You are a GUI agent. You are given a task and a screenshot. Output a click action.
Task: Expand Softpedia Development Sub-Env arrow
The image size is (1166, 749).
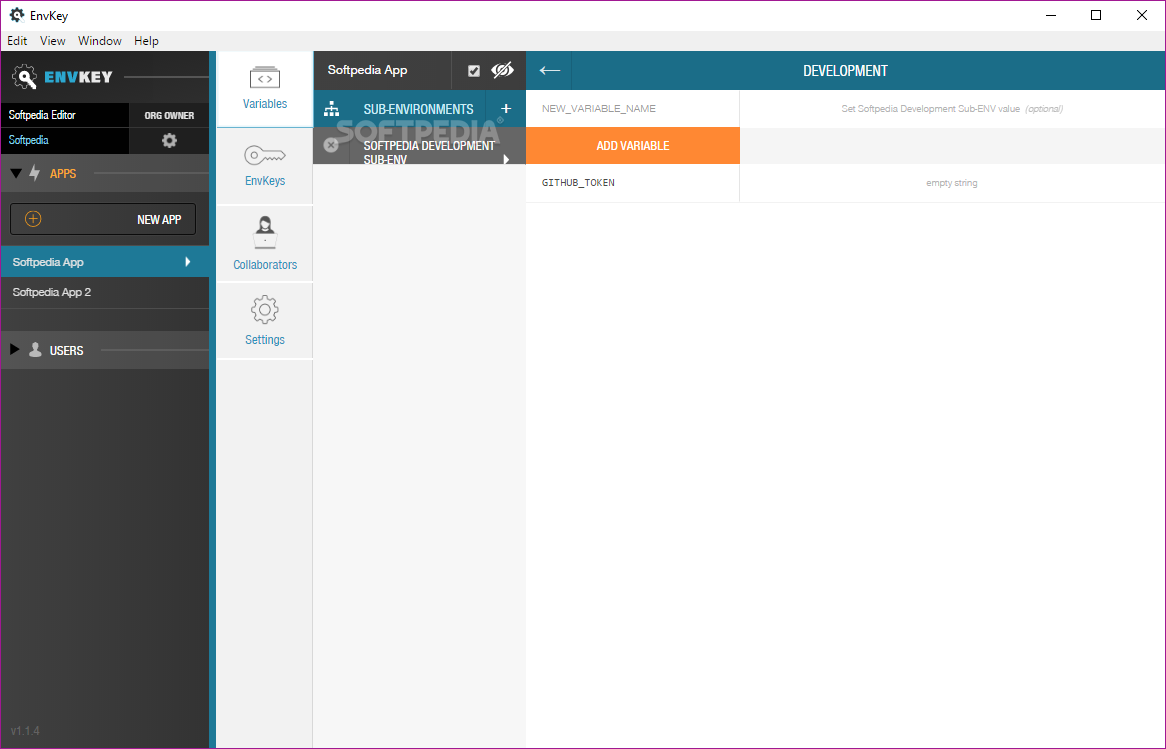pos(506,159)
